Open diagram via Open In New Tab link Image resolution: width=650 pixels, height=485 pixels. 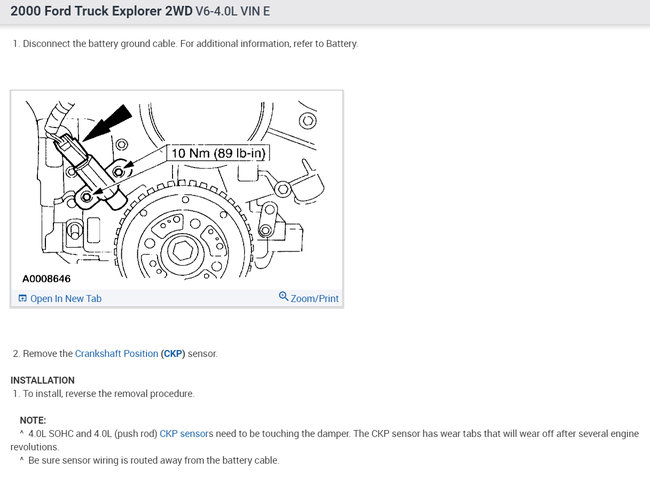pyautogui.click(x=65, y=298)
